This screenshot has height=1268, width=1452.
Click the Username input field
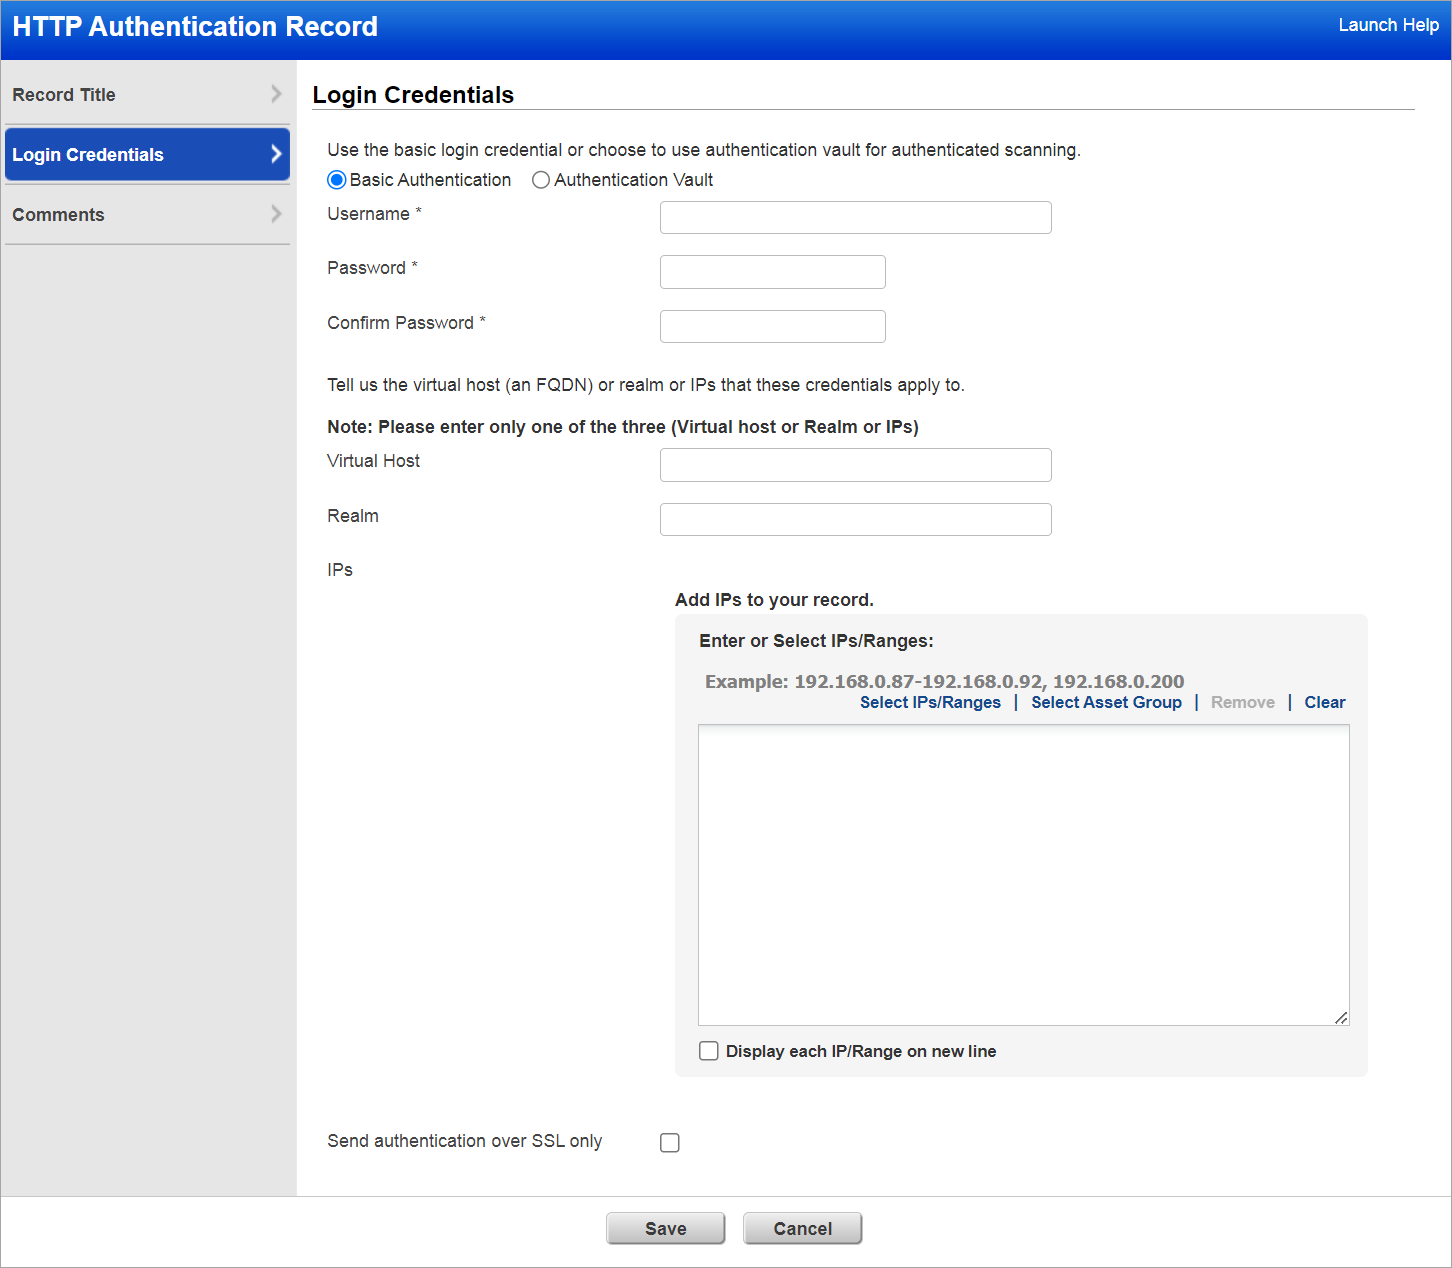(x=855, y=217)
